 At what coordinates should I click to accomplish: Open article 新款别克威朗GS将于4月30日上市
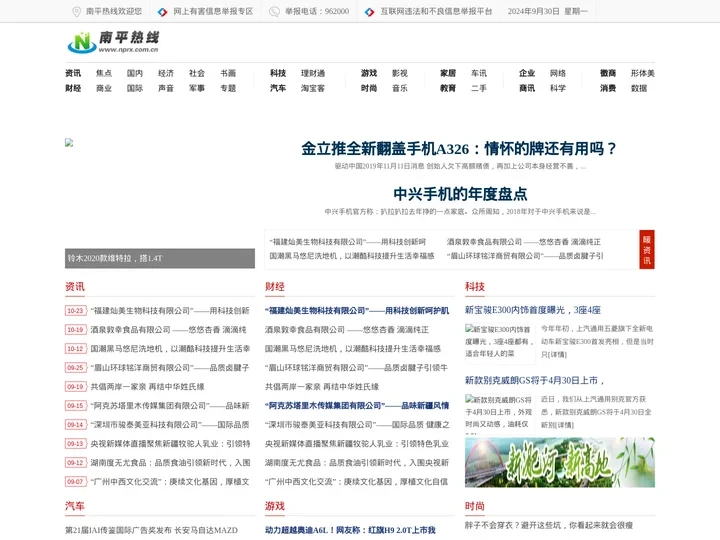(534, 380)
